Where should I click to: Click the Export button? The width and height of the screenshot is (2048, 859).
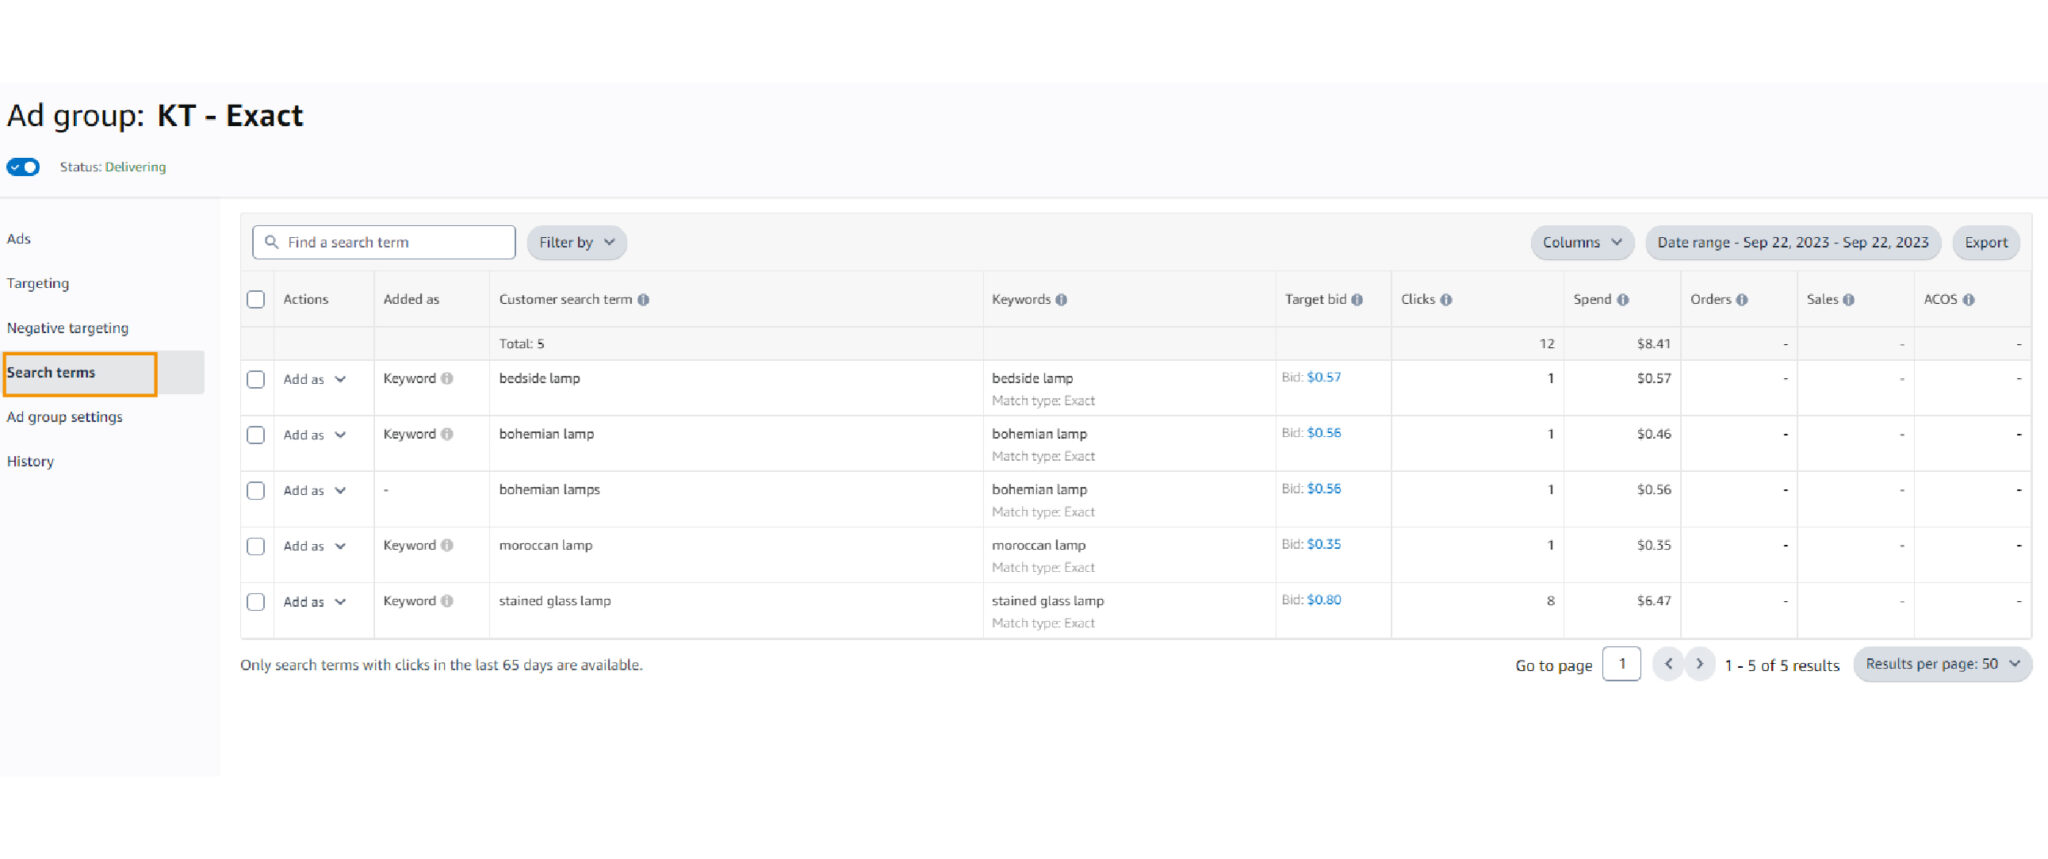pos(1986,242)
